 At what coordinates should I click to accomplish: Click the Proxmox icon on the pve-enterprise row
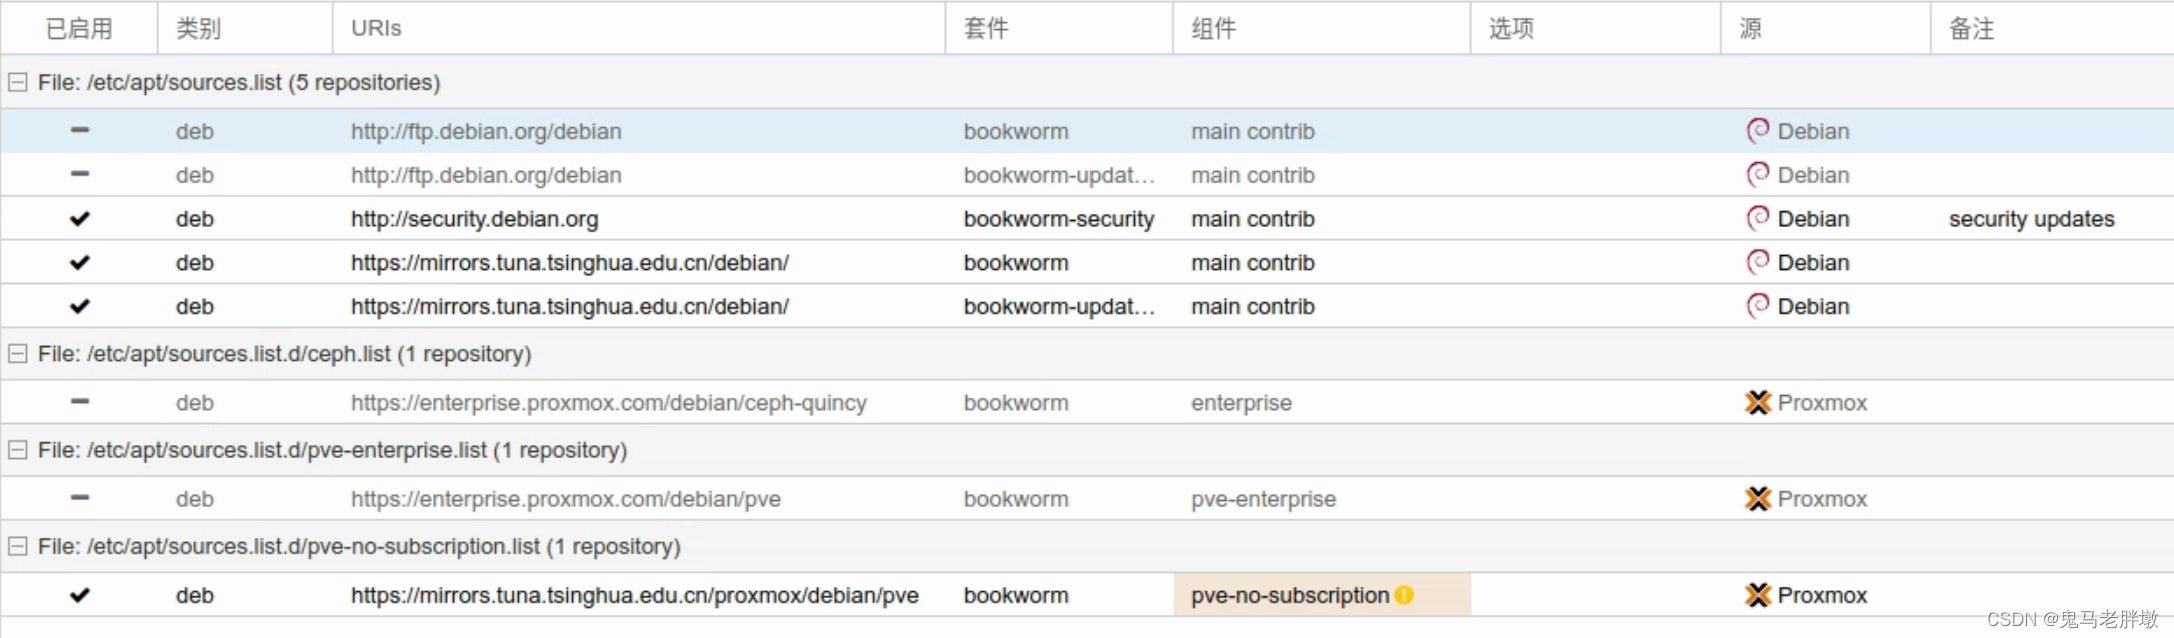(1758, 498)
